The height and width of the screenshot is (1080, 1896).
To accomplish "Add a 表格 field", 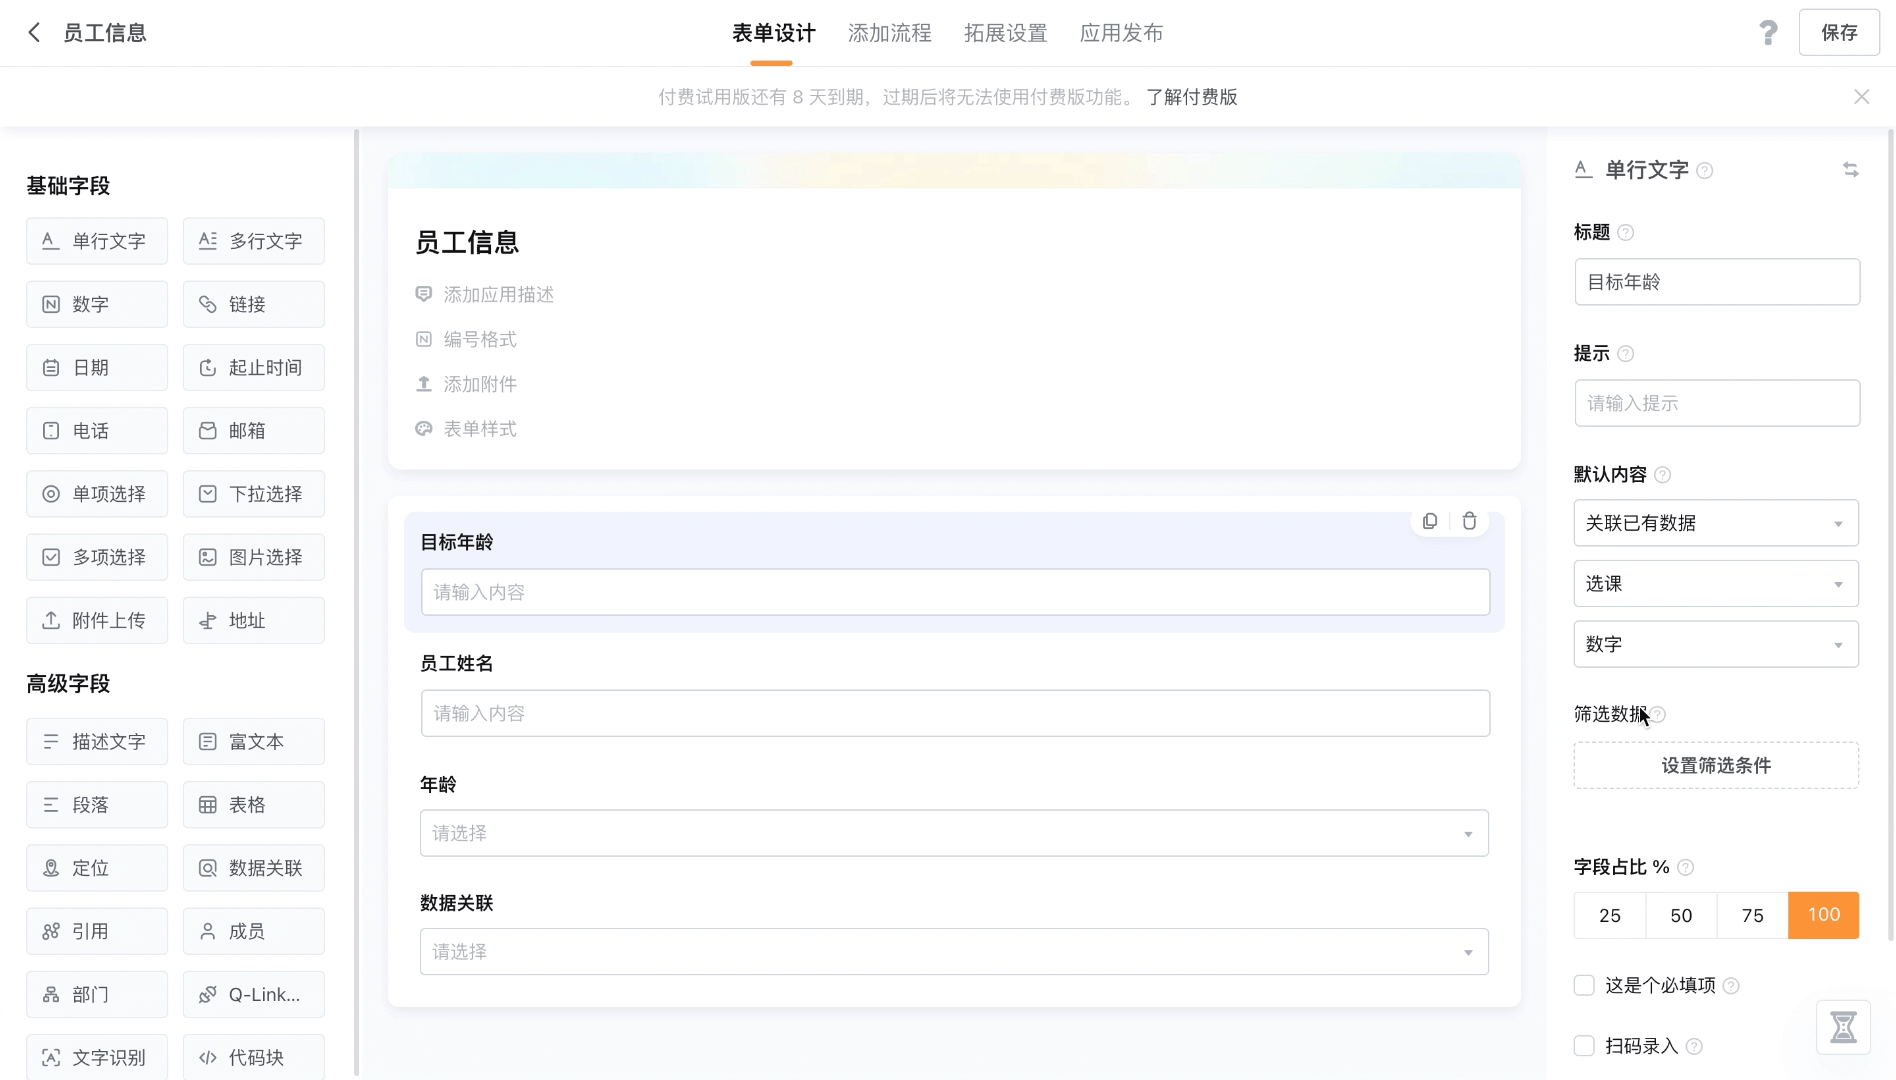I will 254,805.
